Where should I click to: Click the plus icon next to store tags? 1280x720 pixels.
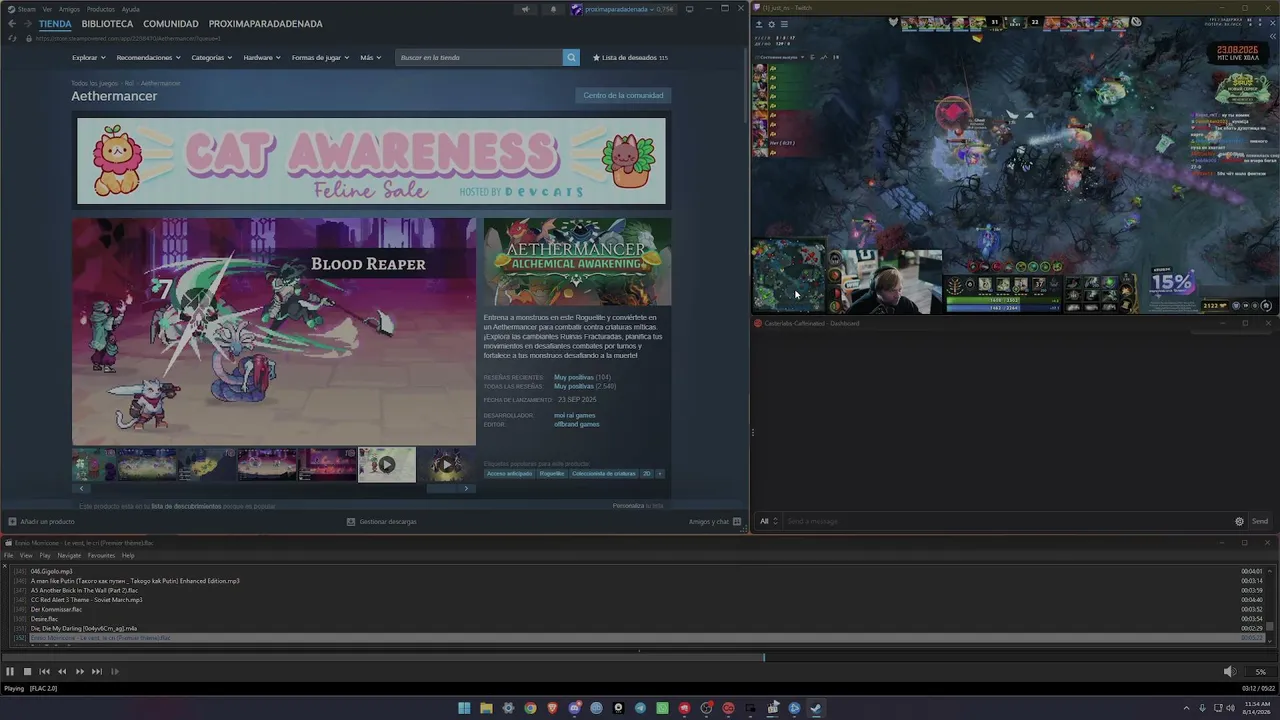point(660,473)
